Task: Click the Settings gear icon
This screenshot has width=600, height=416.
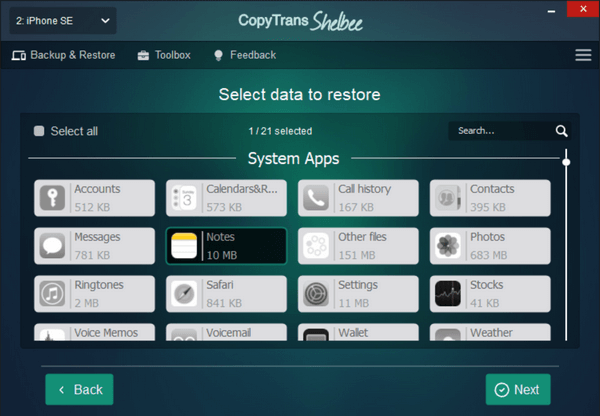Action: click(x=316, y=294)
